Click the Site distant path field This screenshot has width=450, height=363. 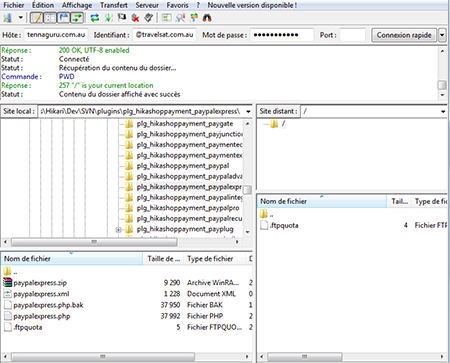pyautogui.click(x=370, y=111)
